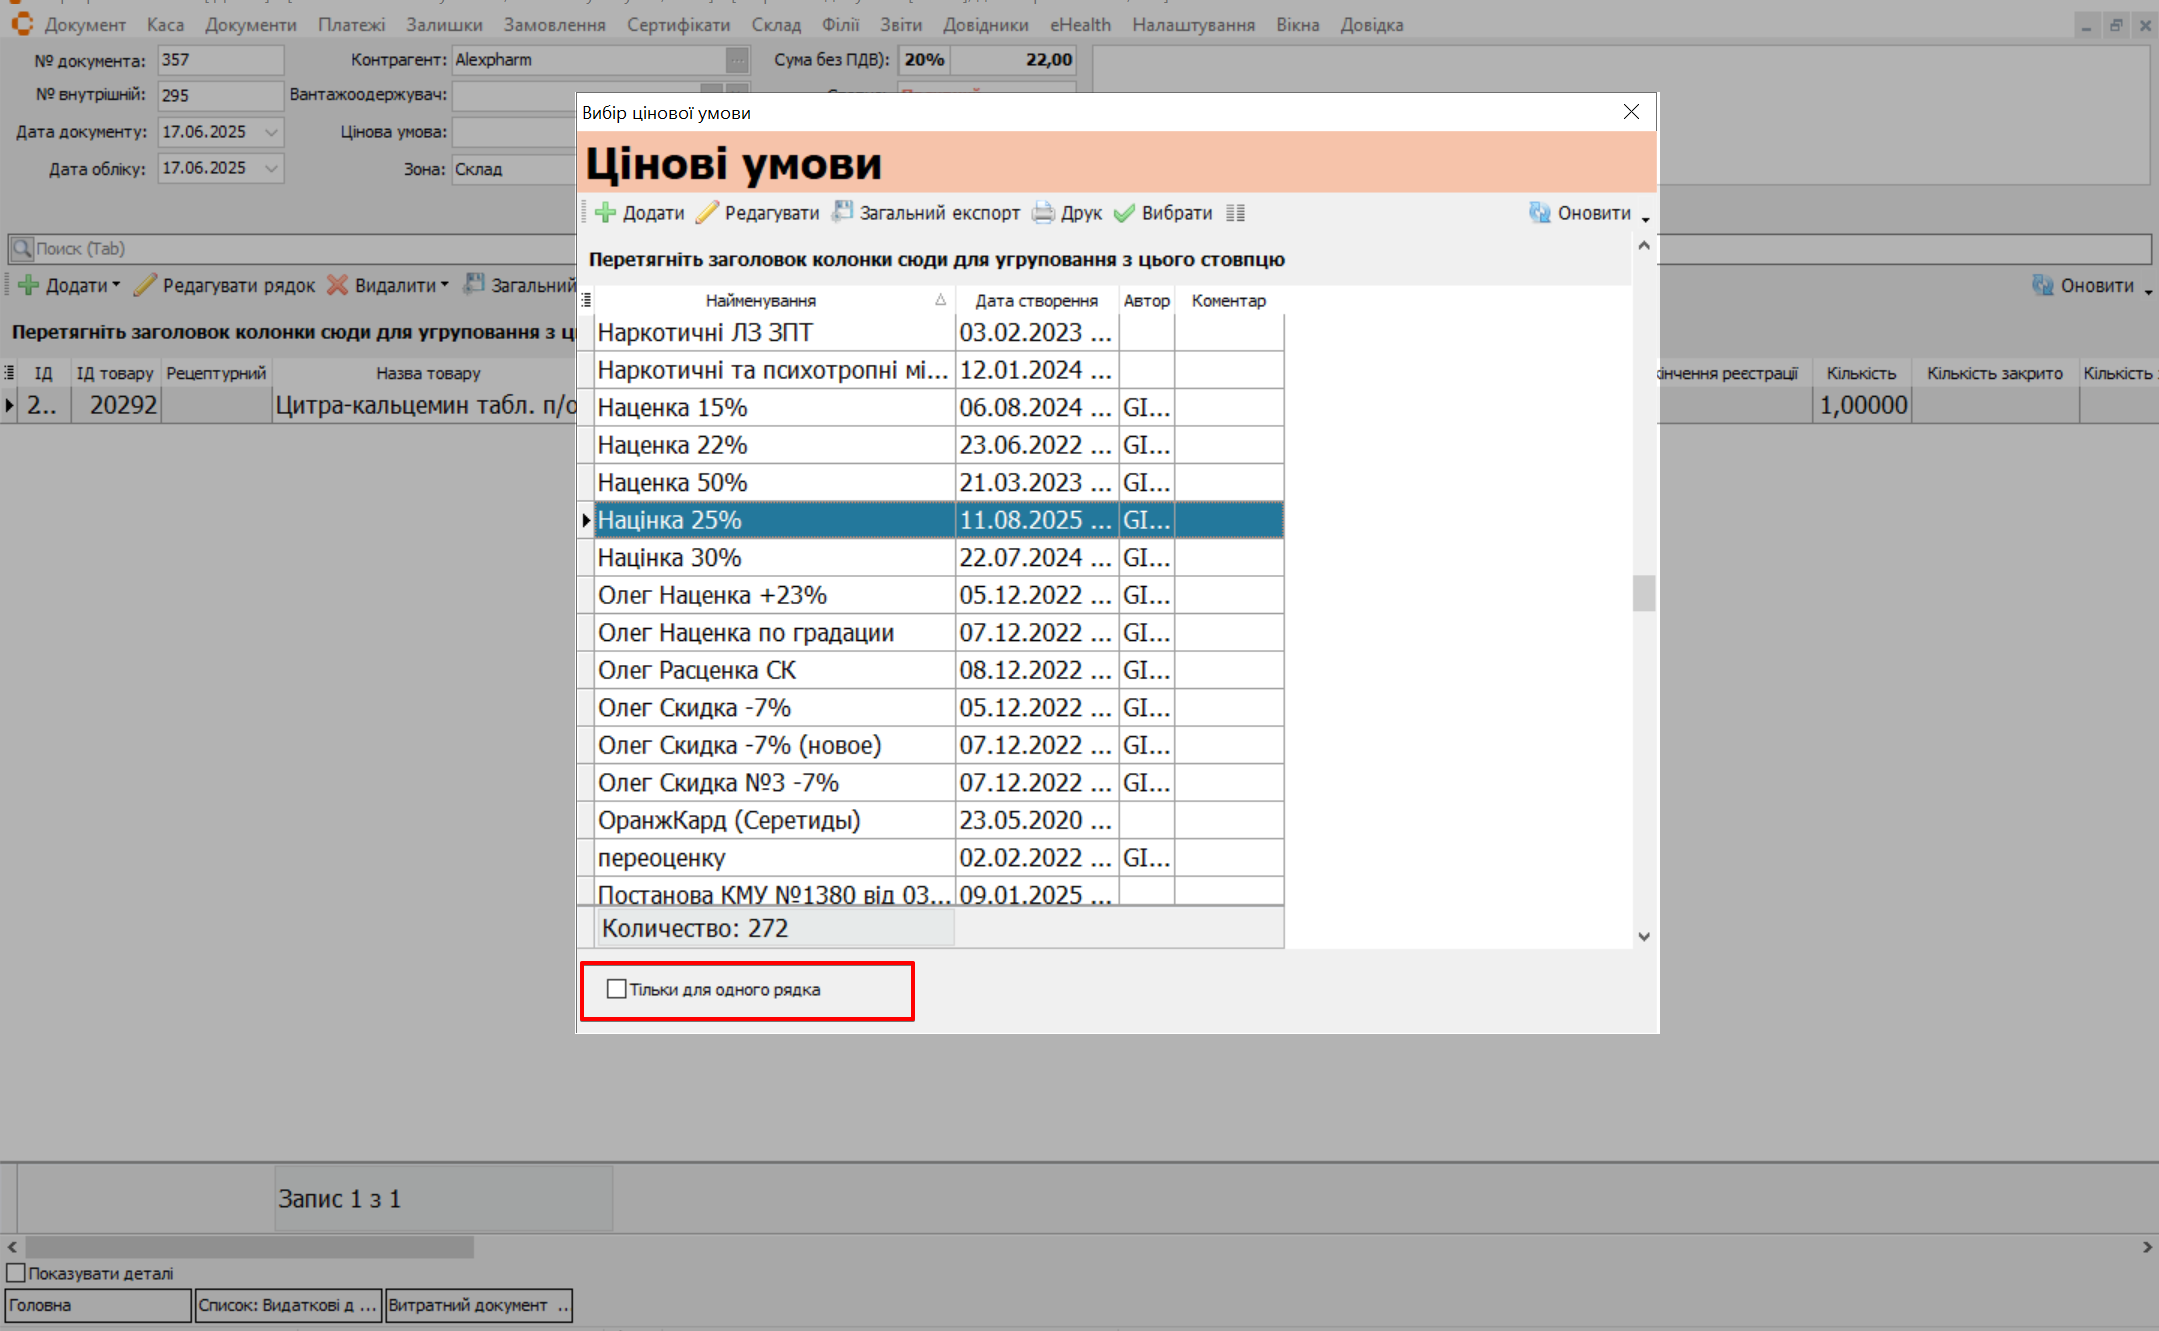
Task: Enable Тільки для одного рядка checkbox
Action: pos(617,989)
